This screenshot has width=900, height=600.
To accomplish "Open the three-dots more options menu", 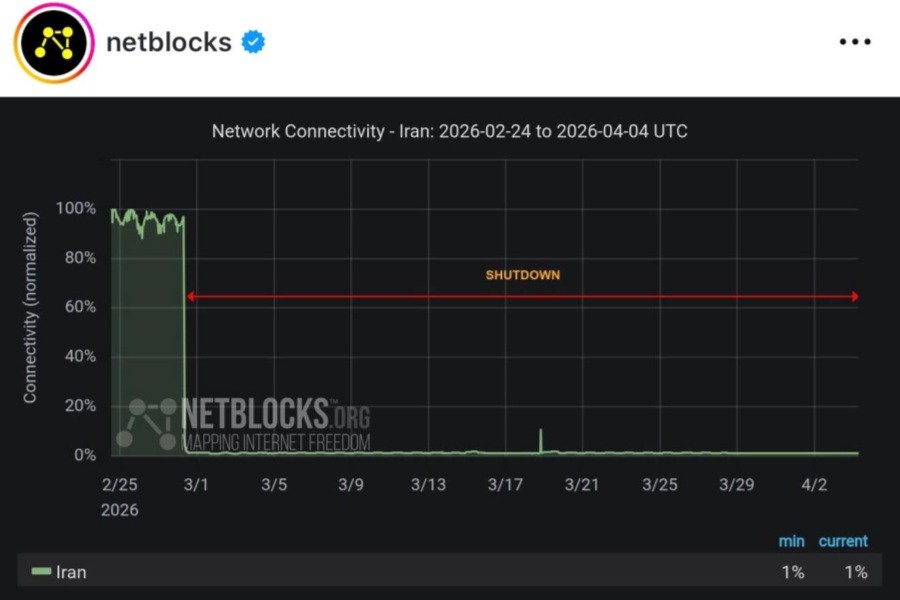I will point(855,42).
